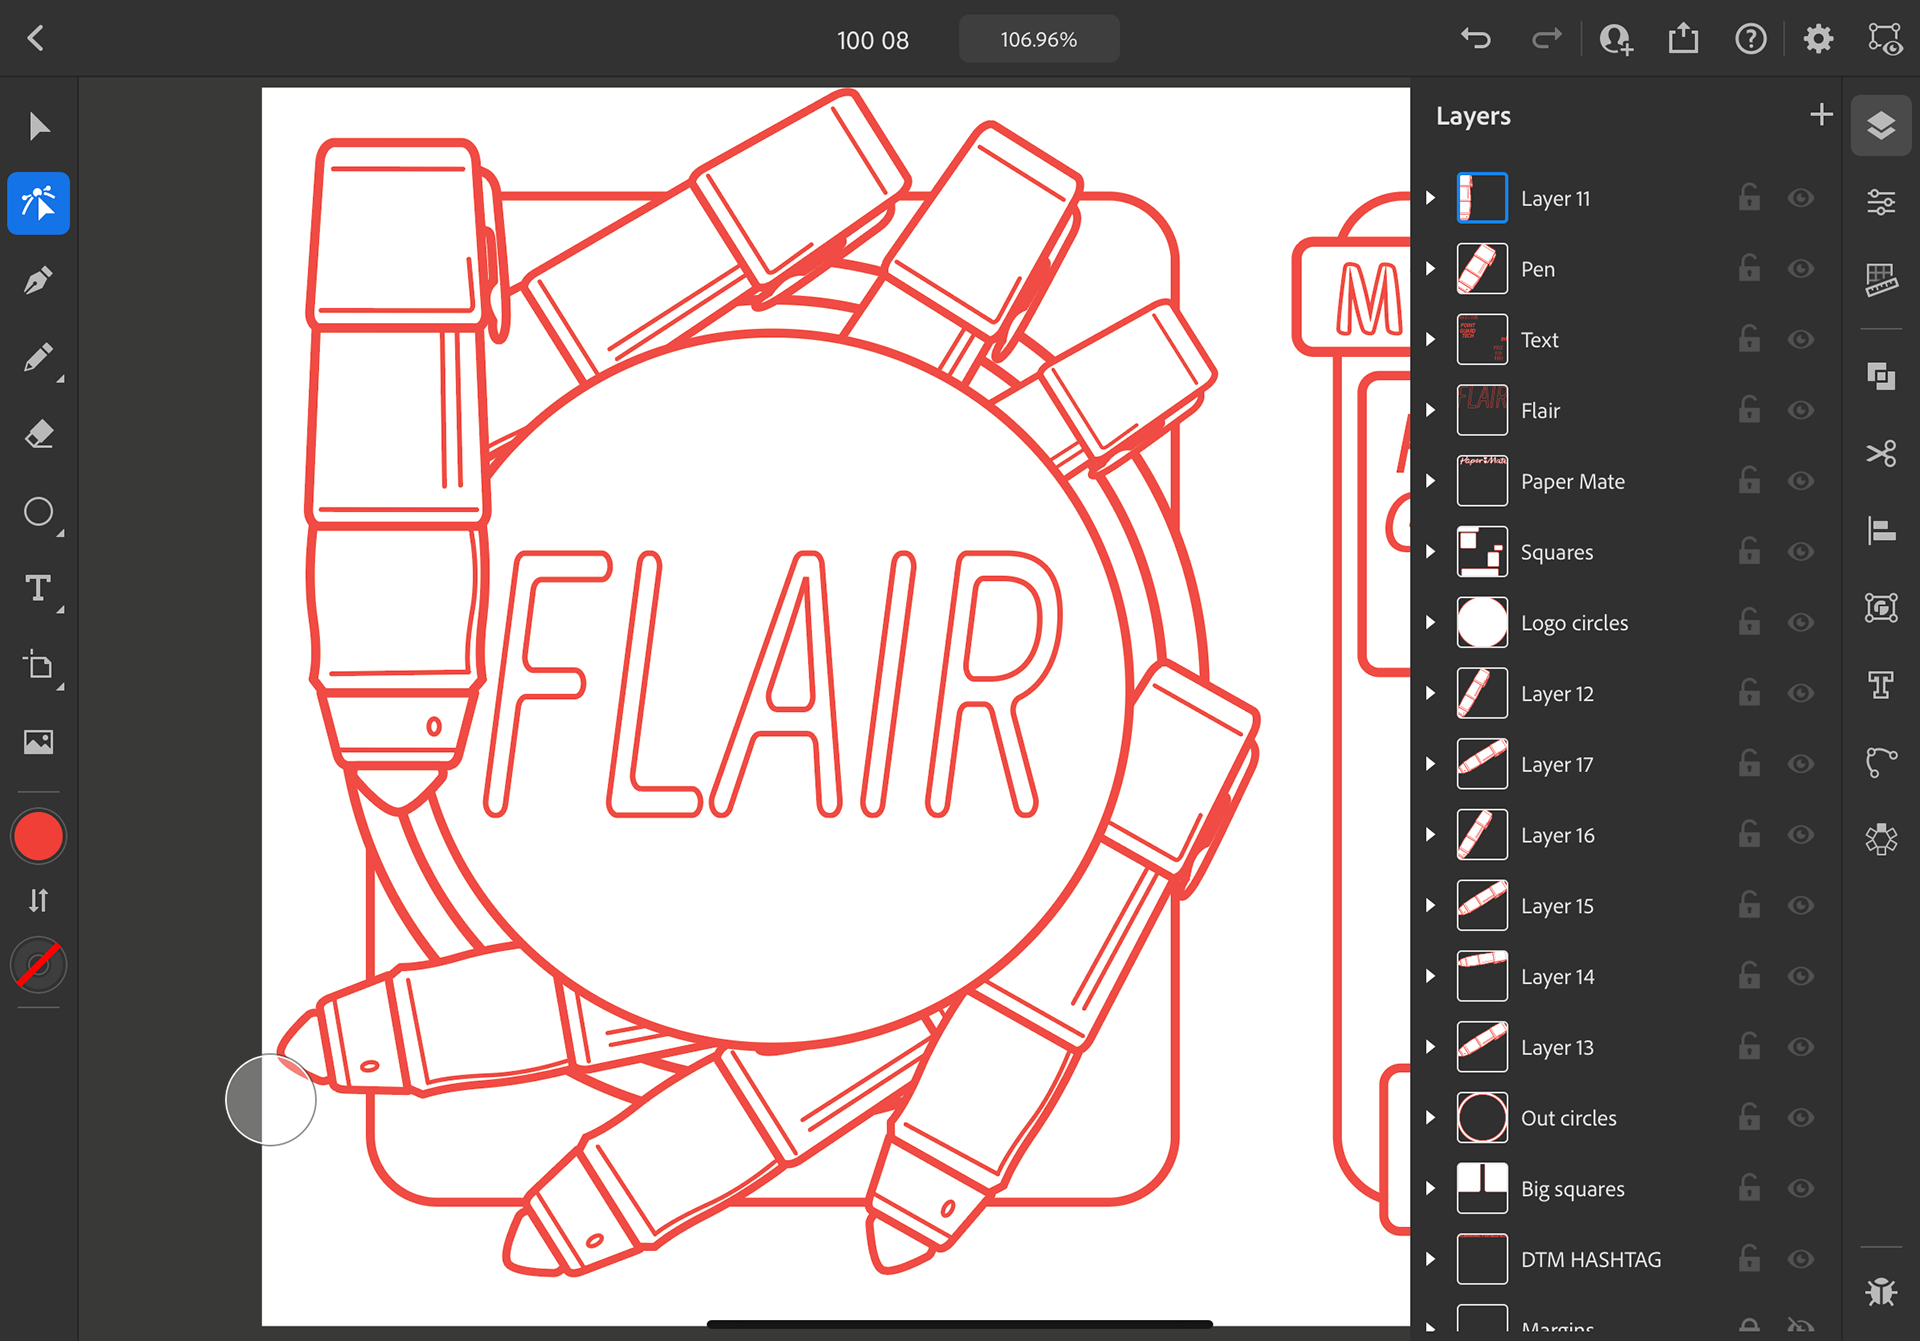This screenshot has width=1920, height=1341.
Task: Hide Layer 11 with eye icon
Action: [1801, 198]
